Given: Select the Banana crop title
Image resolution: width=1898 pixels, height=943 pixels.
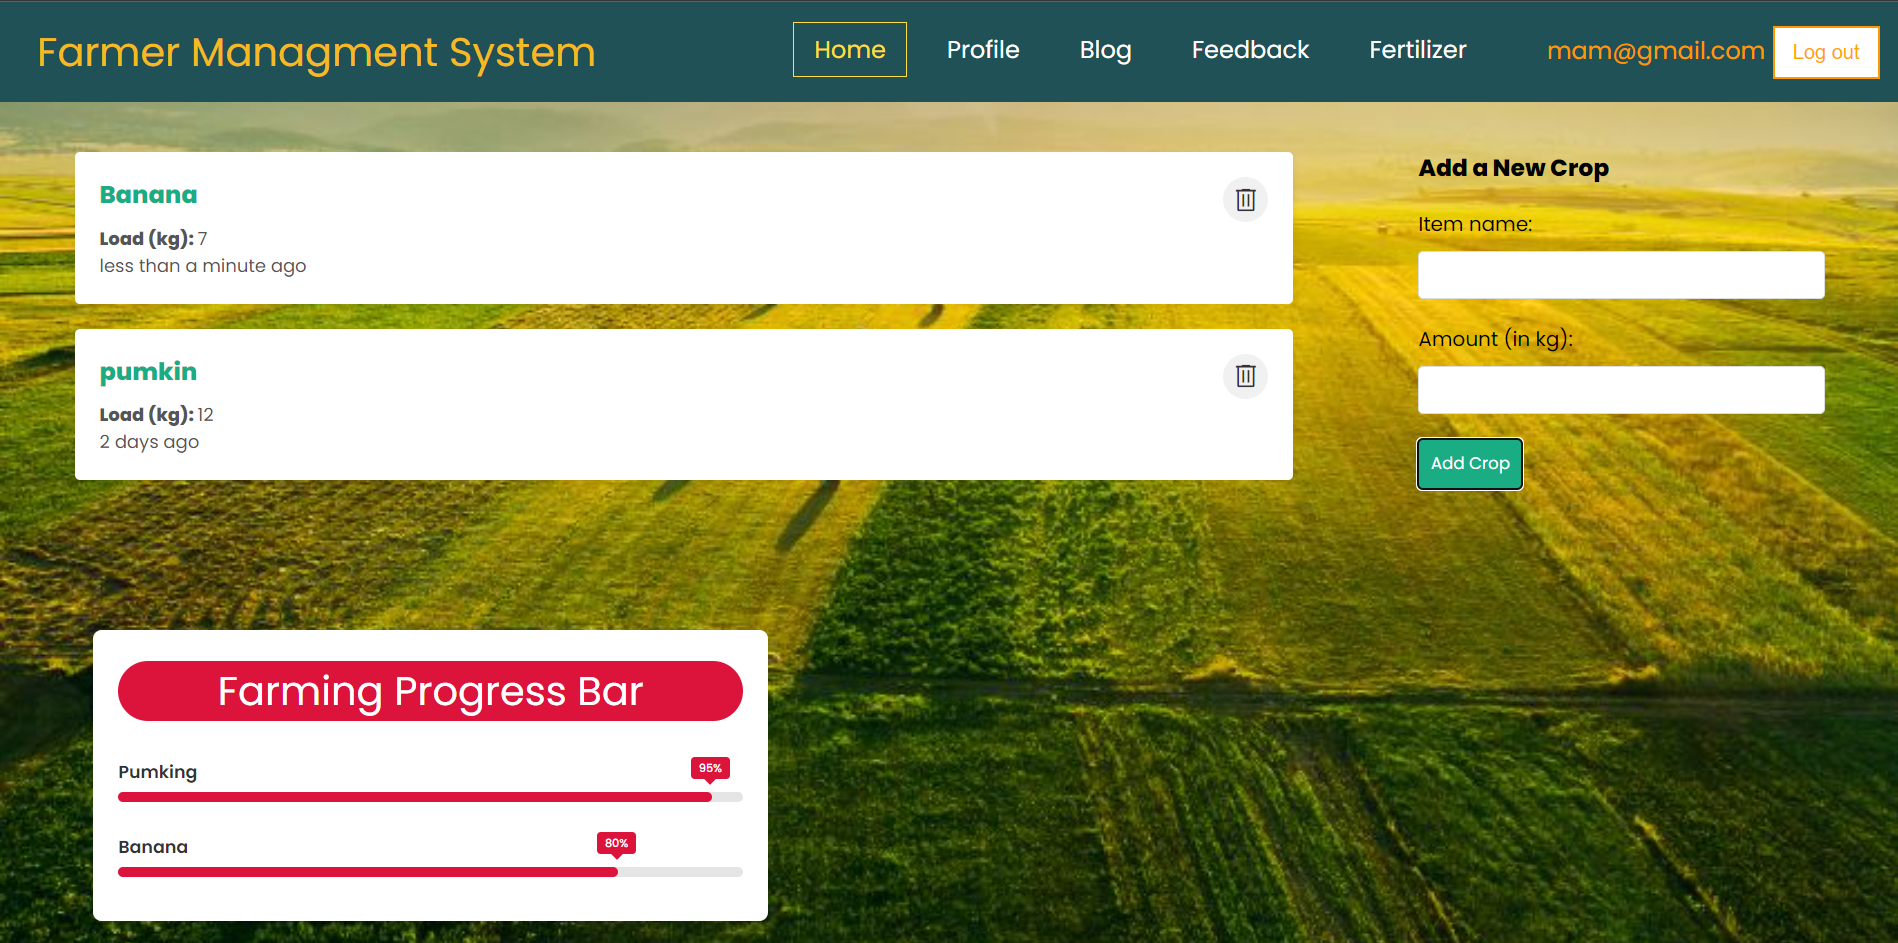Looking at the screenshot, I should tap(148, 195).
